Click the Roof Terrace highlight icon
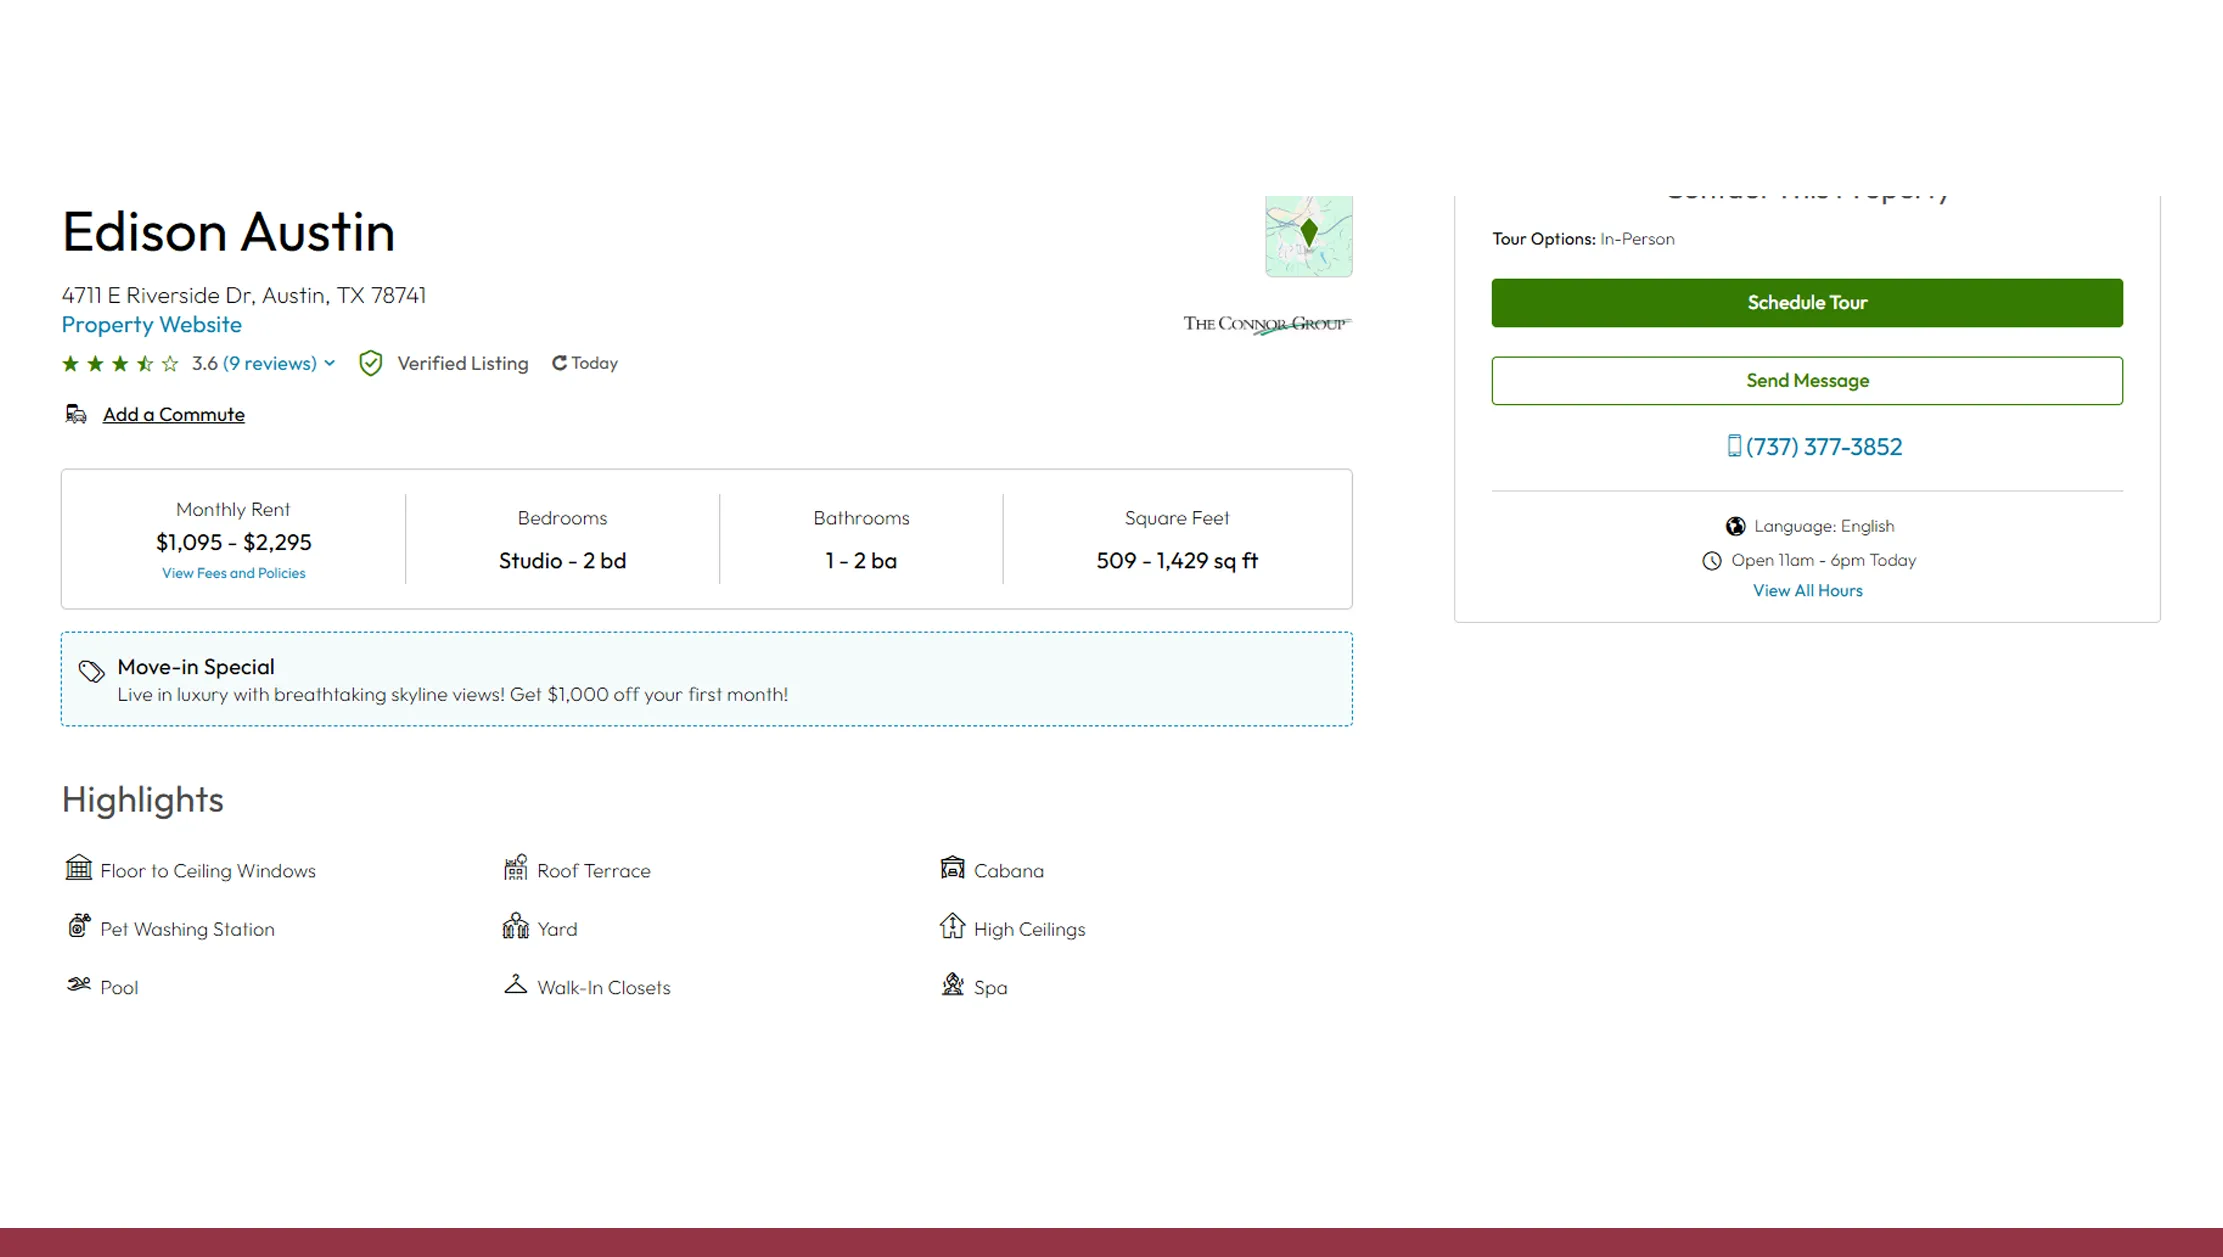 tap(515, 868)
